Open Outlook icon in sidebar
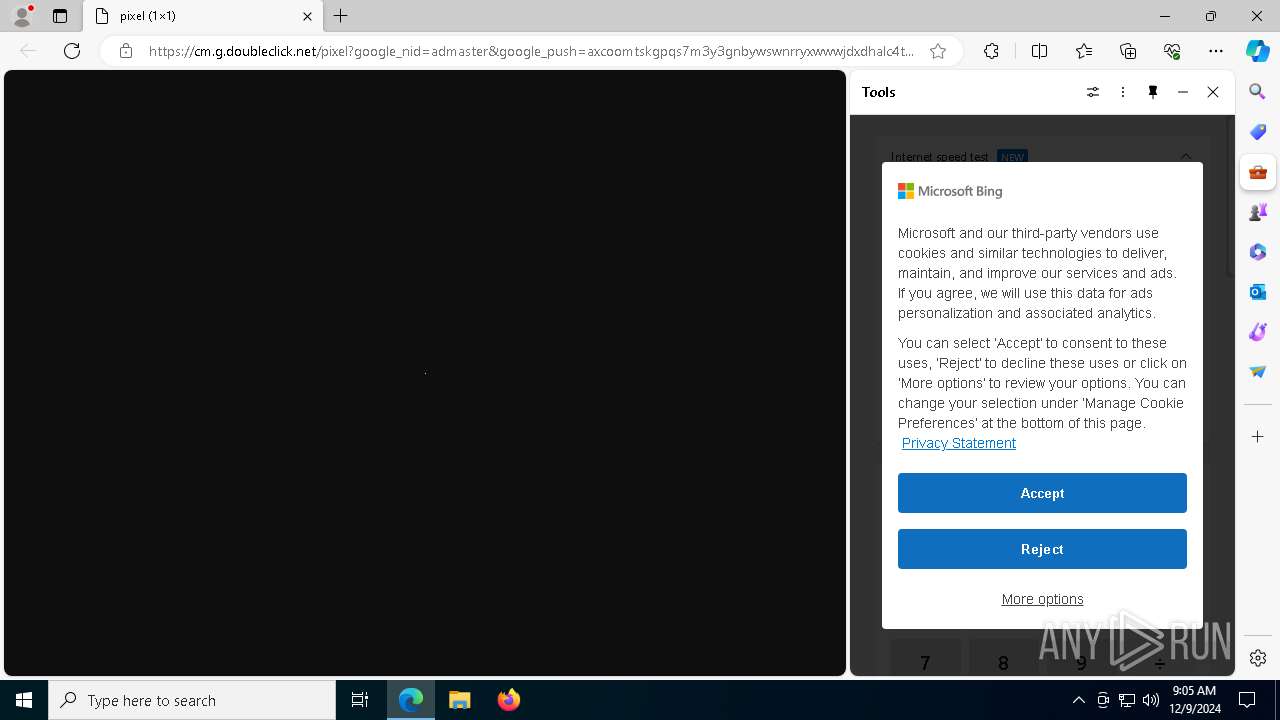The width and height of the screenshot is (1280, 720). pos(1258,292)
